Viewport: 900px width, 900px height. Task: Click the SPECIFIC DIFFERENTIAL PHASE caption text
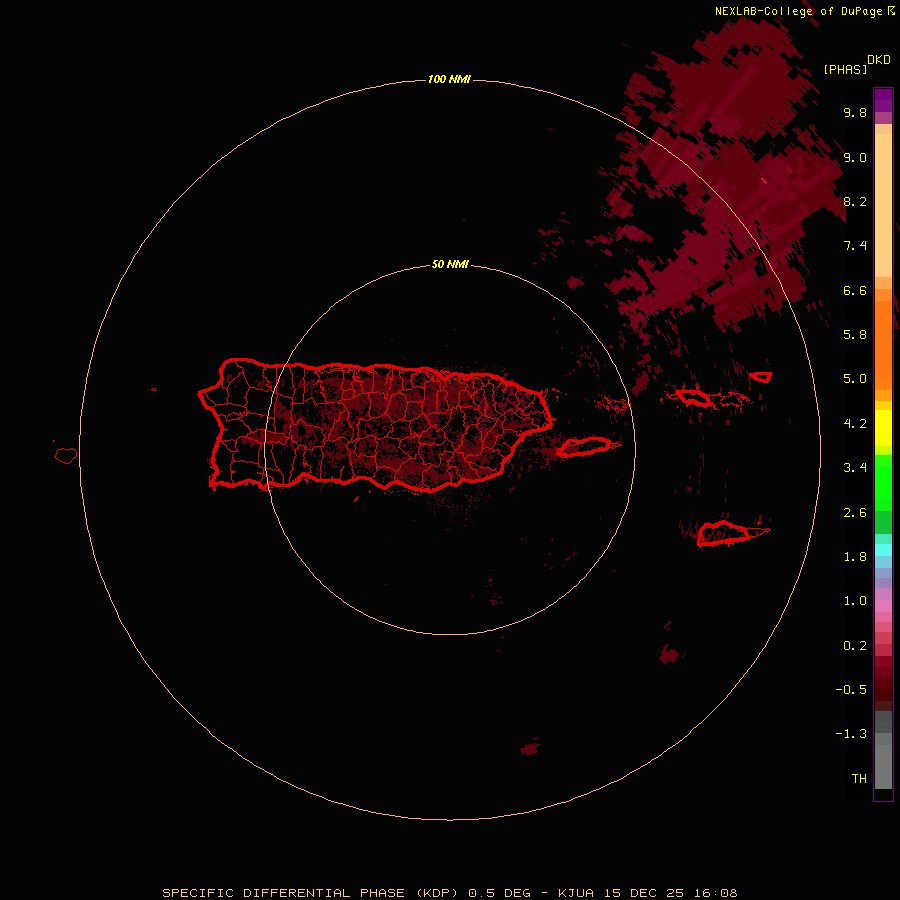point(284,893)
